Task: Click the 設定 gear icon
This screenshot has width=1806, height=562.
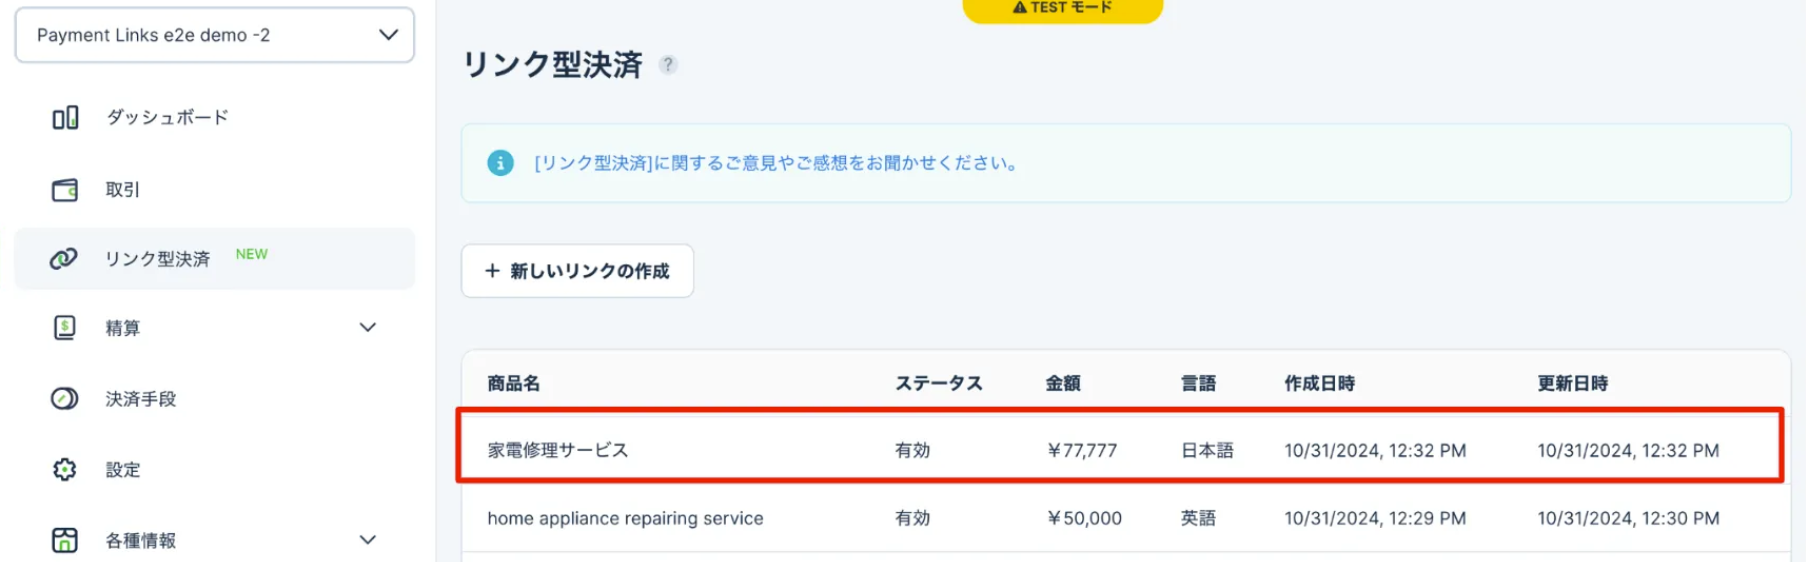Action: click(65, 470)
